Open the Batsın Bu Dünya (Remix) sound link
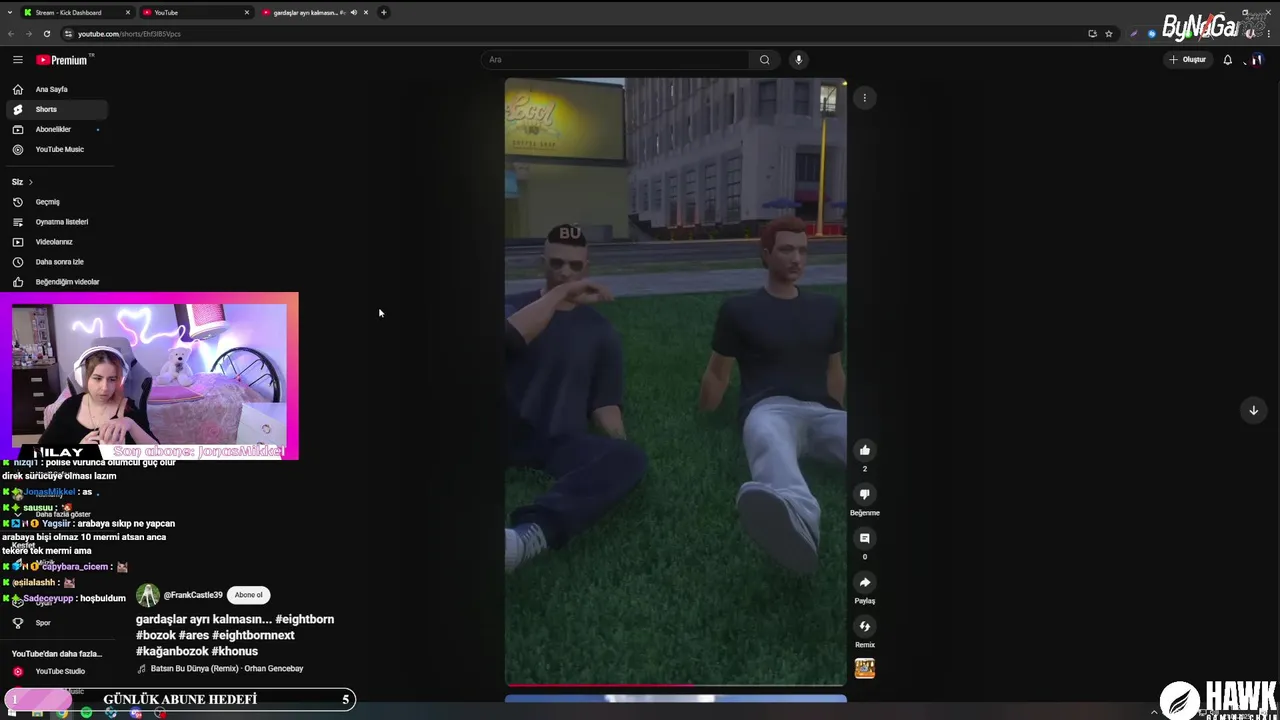1280x720 pixels. coord(225,669)
